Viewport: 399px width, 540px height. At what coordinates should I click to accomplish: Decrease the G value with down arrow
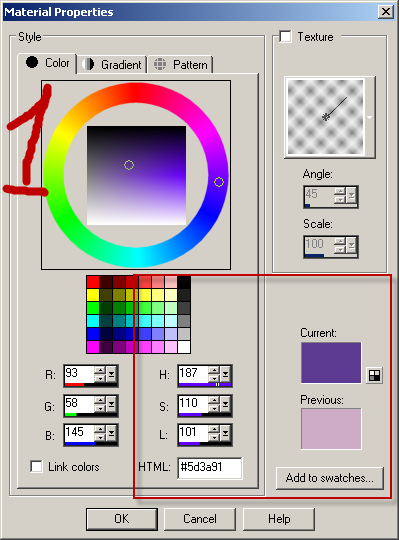(100, 408)
